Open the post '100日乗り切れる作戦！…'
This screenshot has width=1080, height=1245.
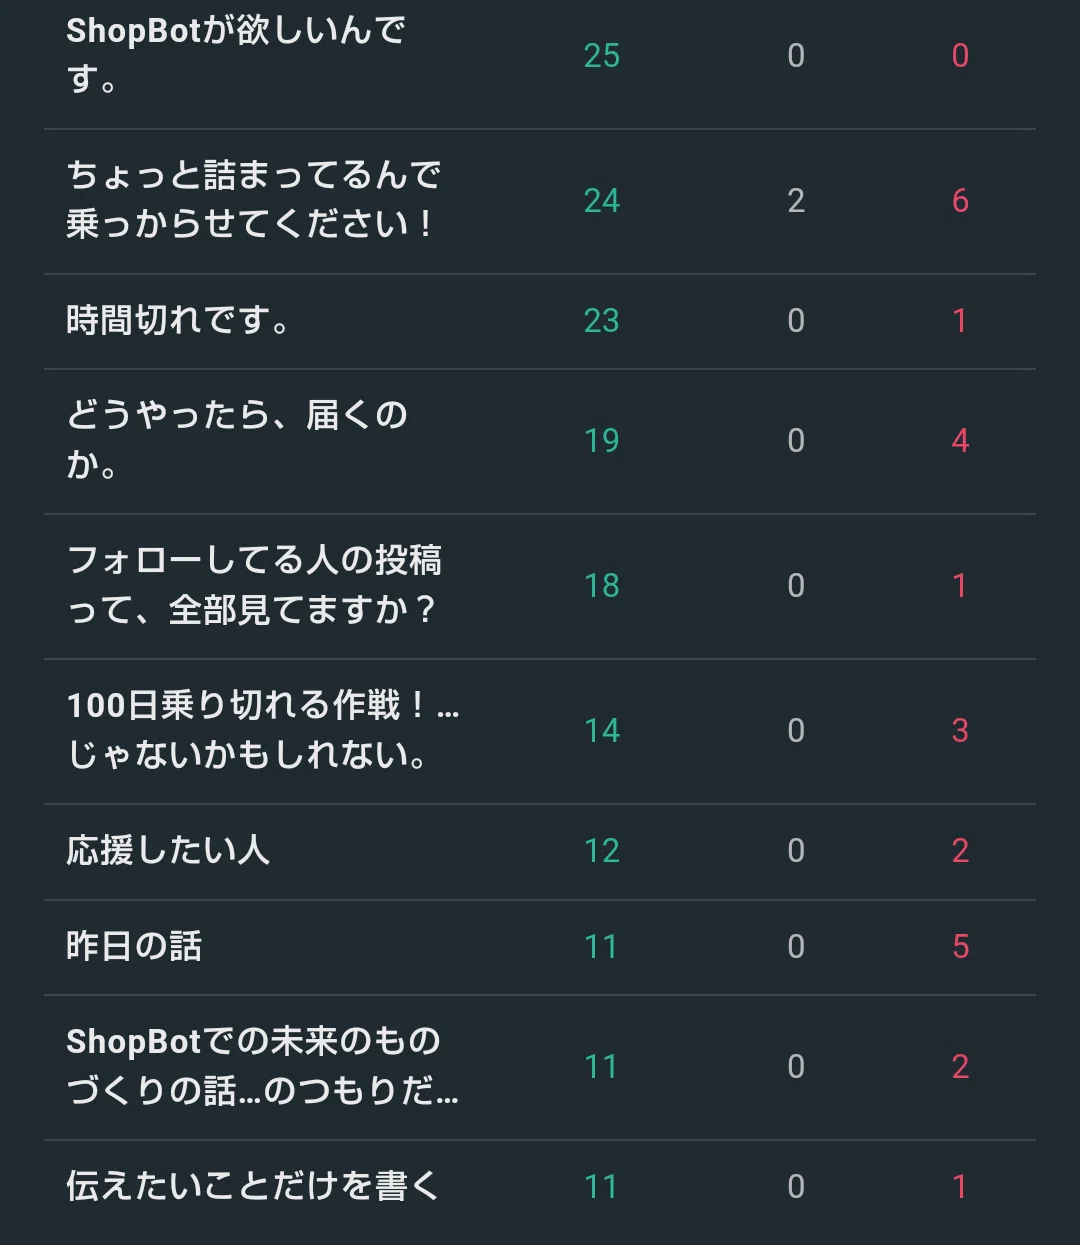click(x=263, y=730)
